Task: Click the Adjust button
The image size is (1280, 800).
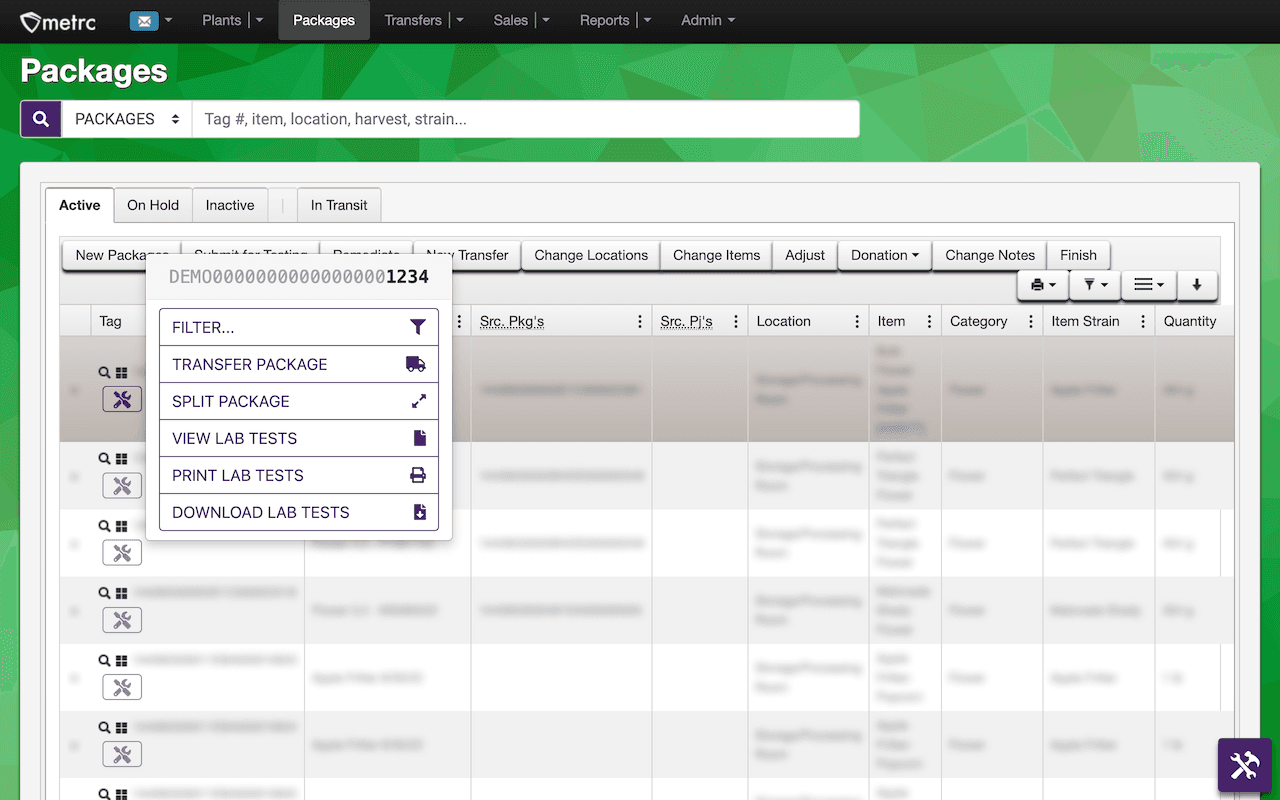Action: (805, 255)
